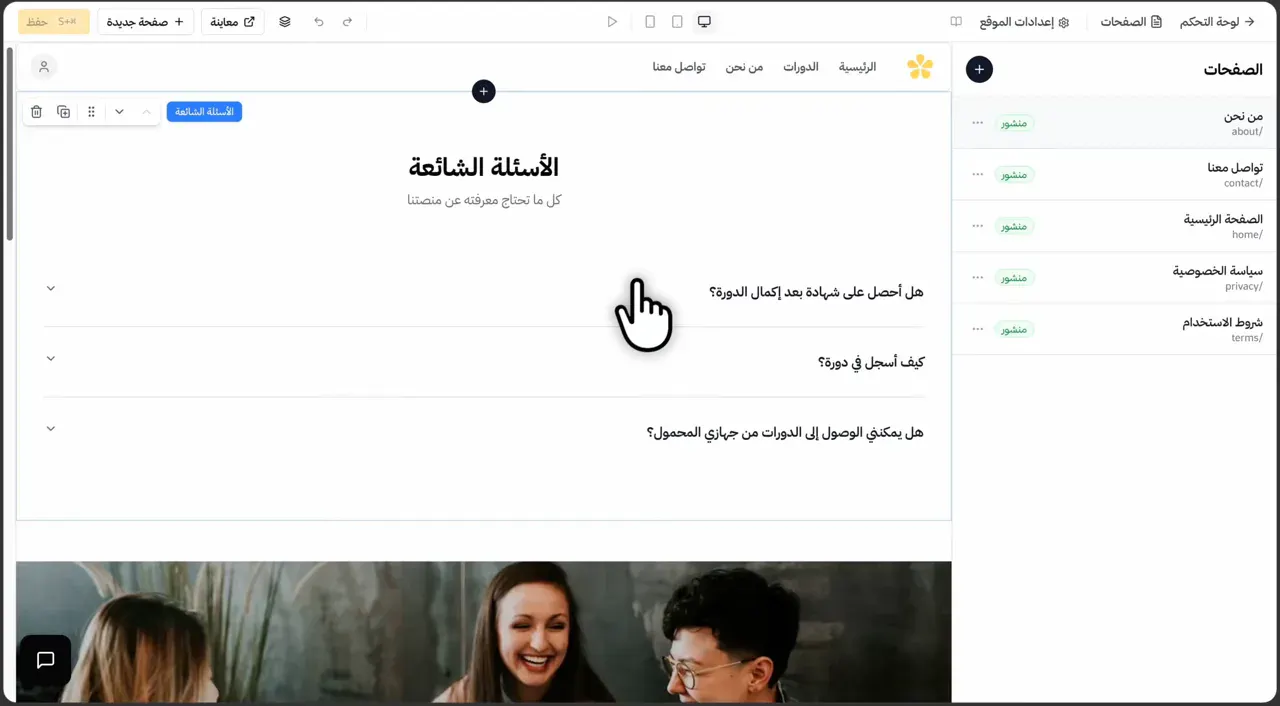This screenshot has width=1280, height=706.
Task: Add a section above the FAQ block
Action: point(484,91)
